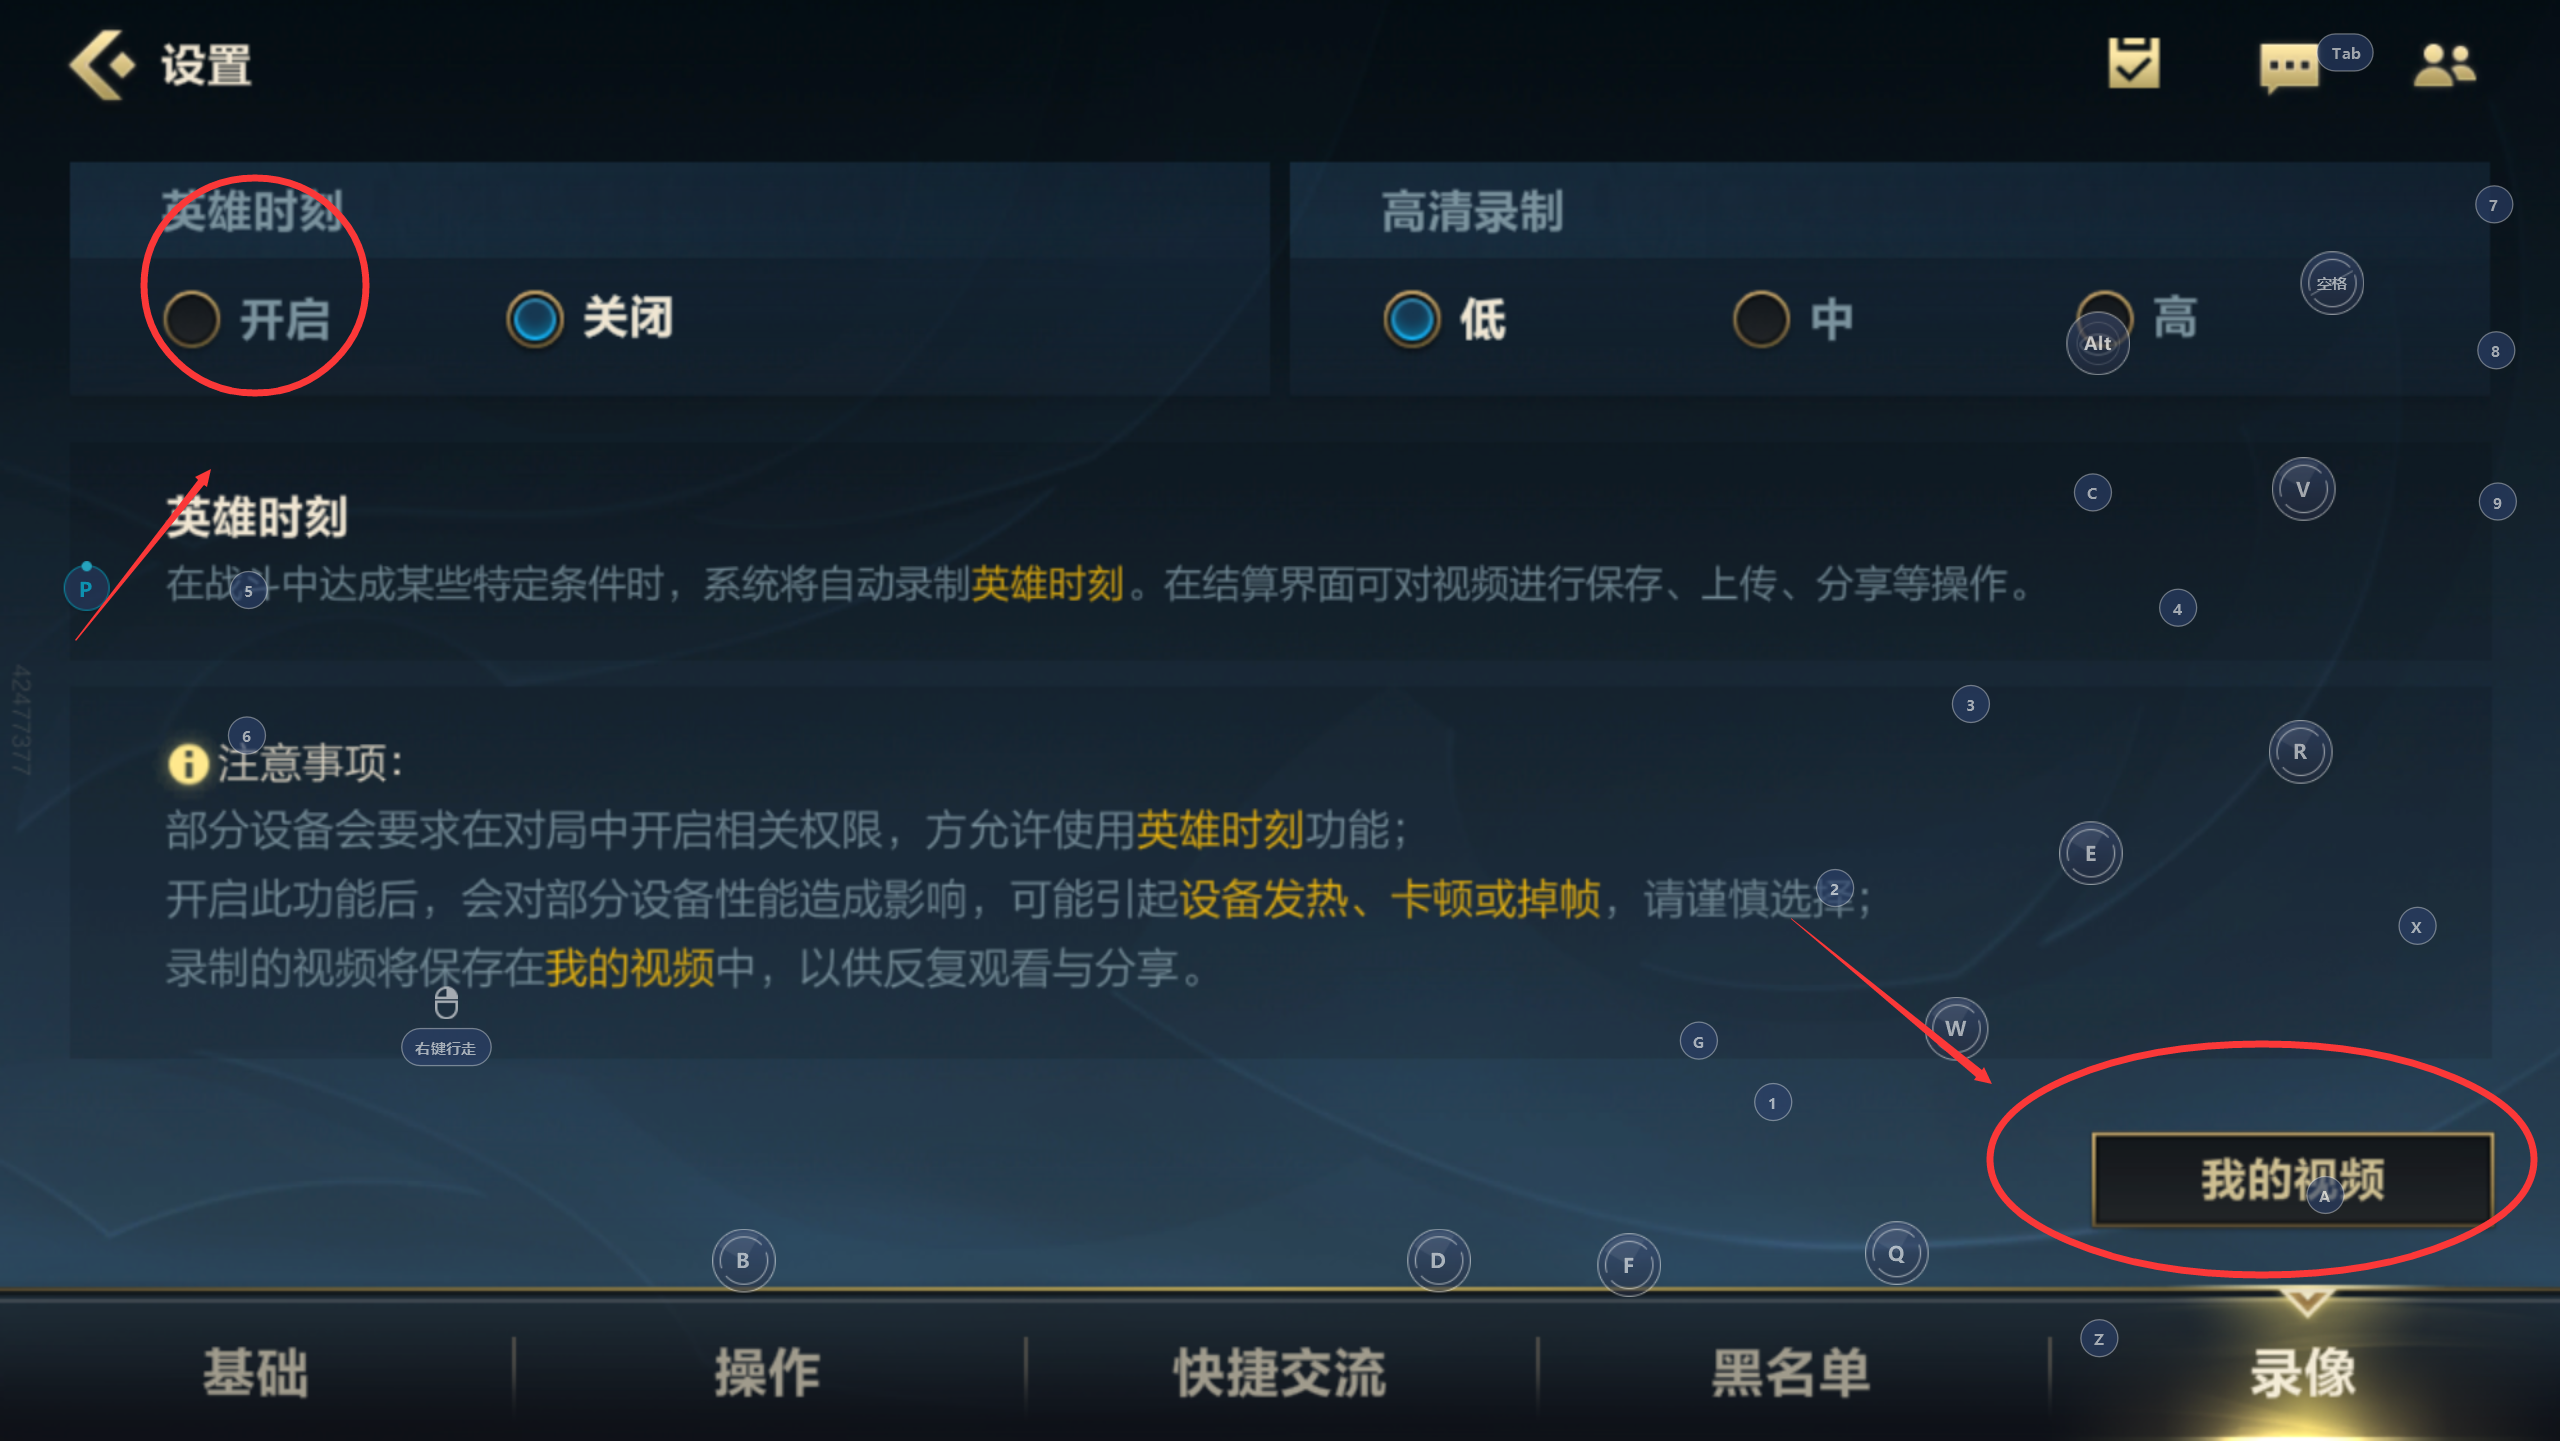Select the 录像 tab
Viewport: 2560px width, 1441px height.
click(2304, 1373)
